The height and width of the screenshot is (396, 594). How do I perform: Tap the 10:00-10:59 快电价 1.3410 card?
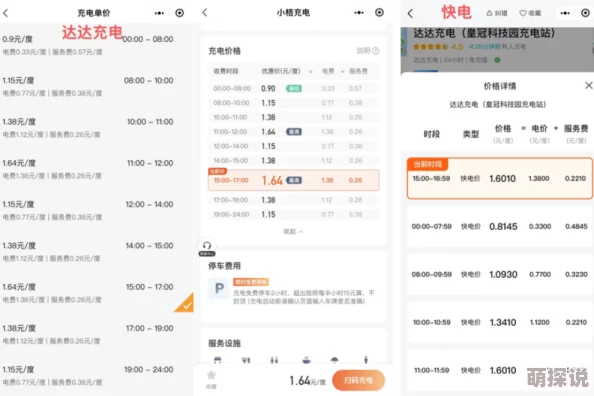coord(500,322)
